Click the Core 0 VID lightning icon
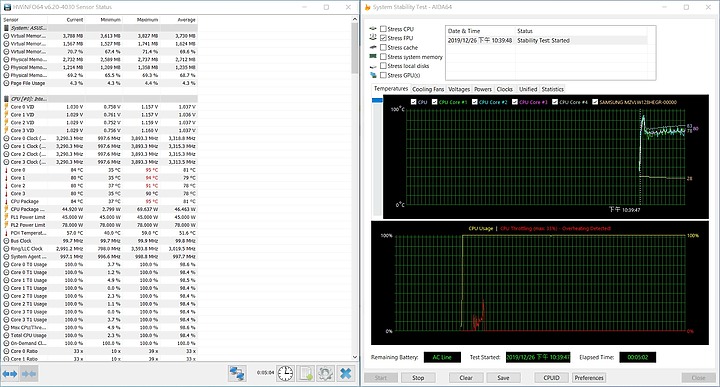The height and width of the screenshot is (387, 720). 6,107
